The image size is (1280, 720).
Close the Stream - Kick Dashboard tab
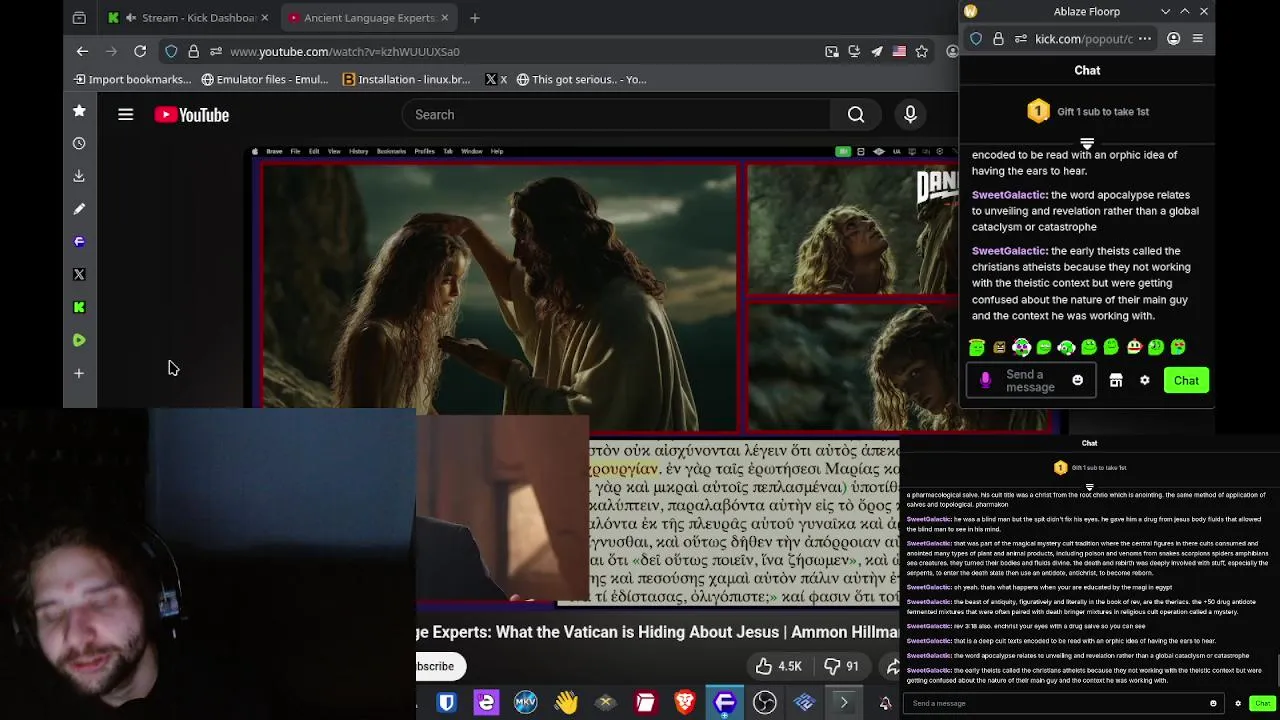point(264,18)
